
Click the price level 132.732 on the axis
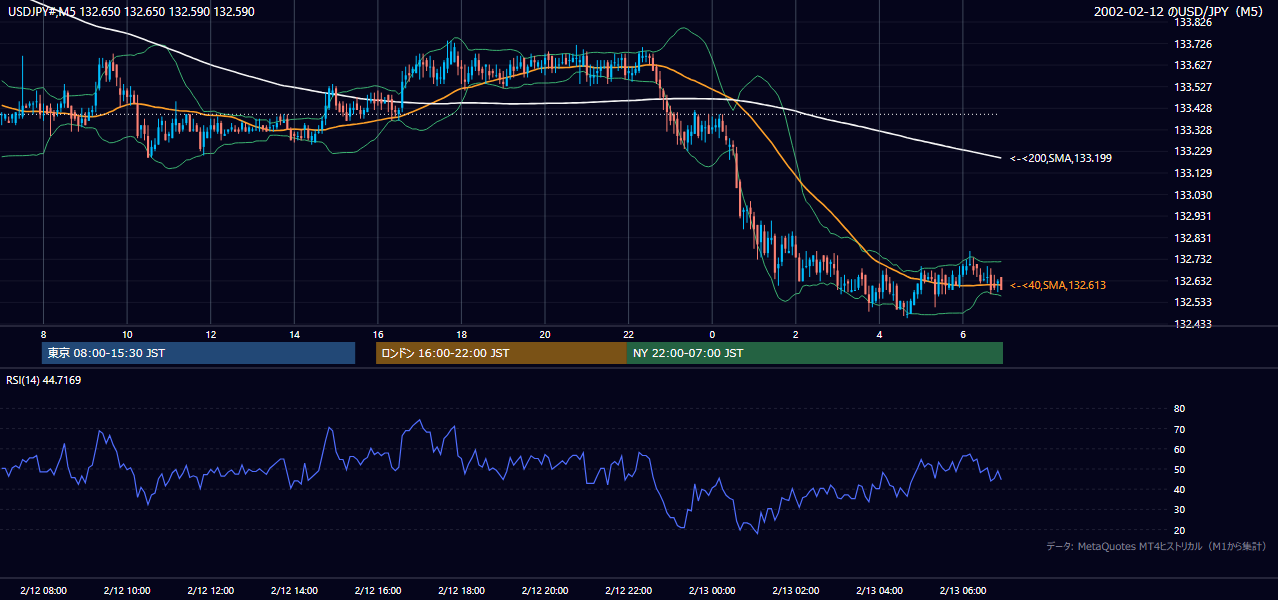click(1193, 259)
